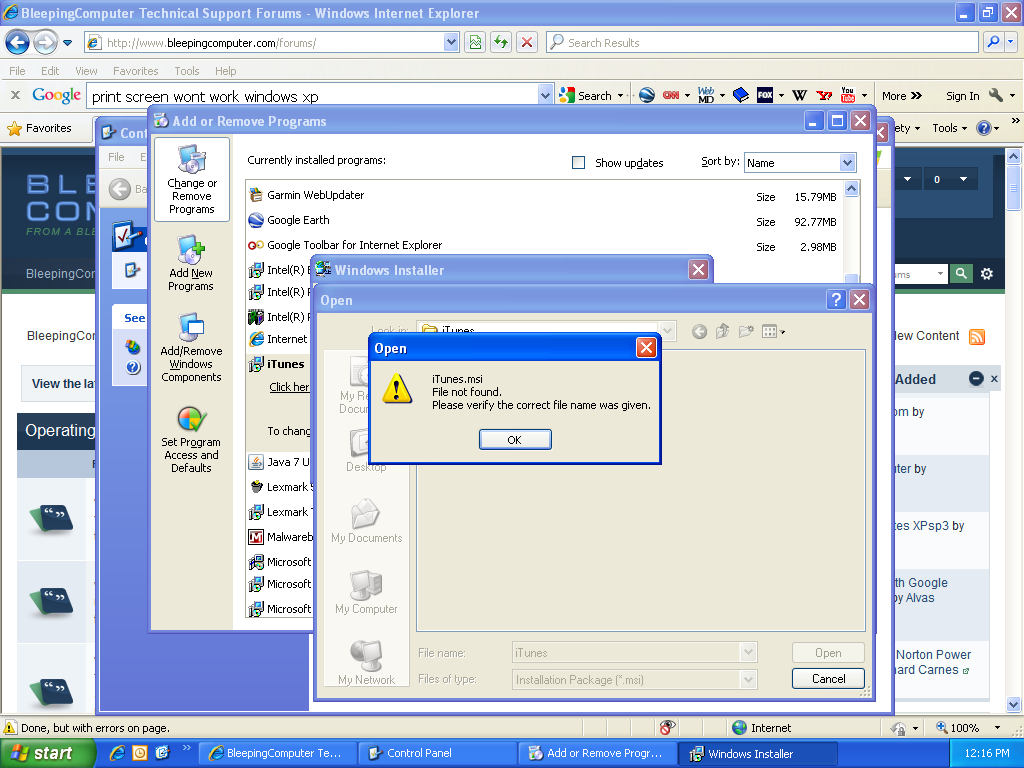The height and width of the screenshot is (768, 1024).
Task: Select Google Toolbar for Internet Explorer entry
Action: coord(345,245)
